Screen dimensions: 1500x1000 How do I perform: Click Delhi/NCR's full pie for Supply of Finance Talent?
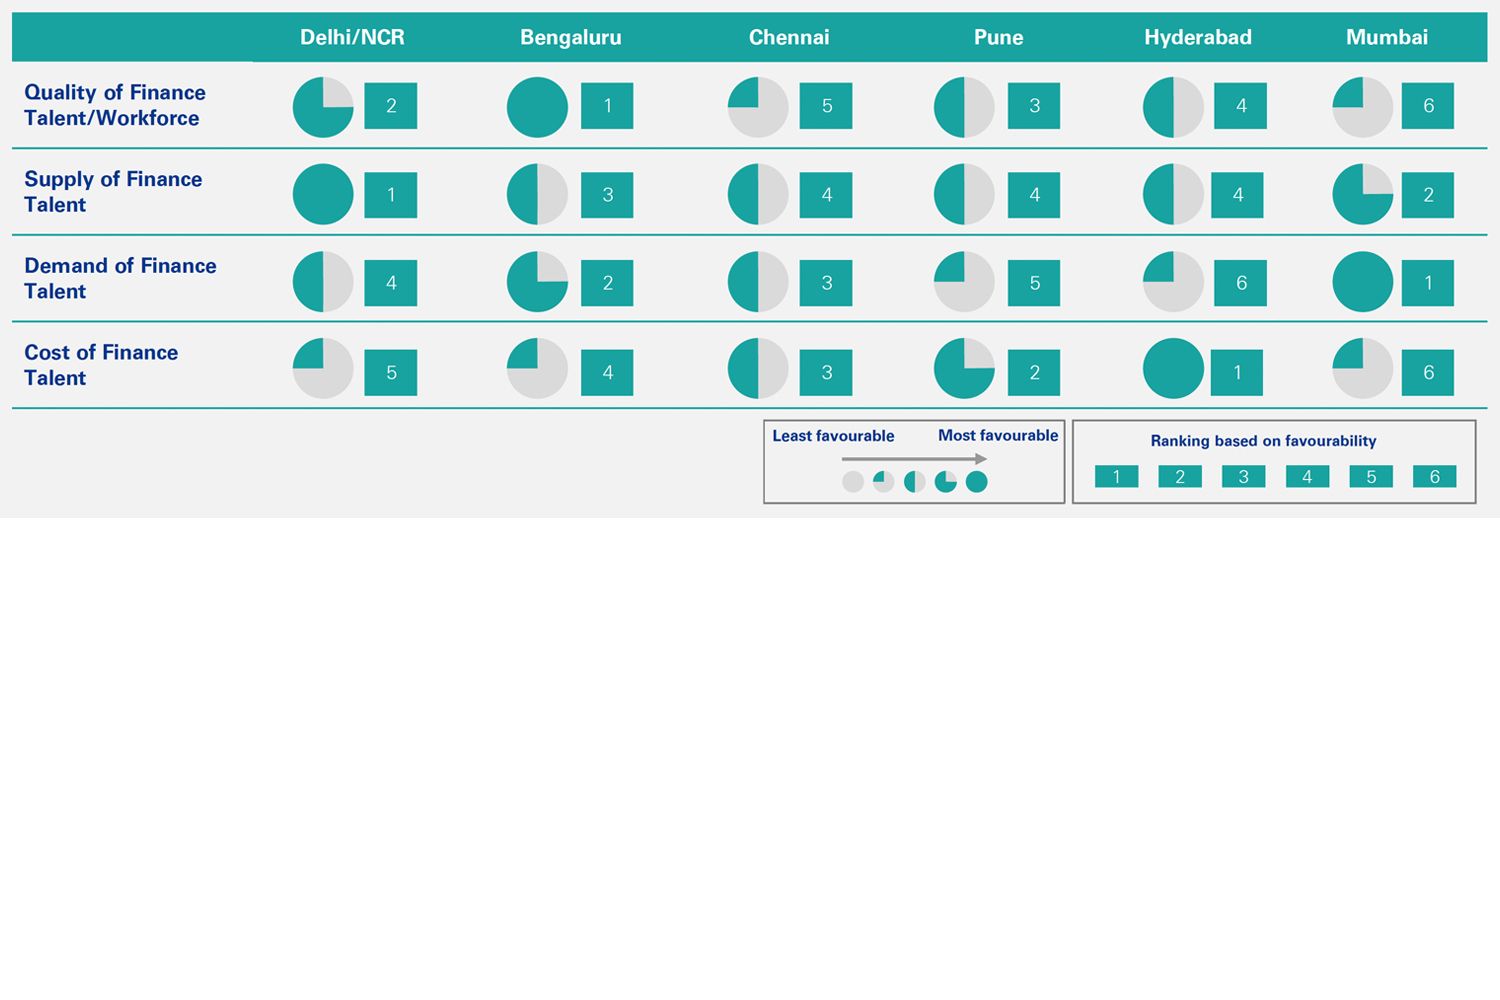323,194
